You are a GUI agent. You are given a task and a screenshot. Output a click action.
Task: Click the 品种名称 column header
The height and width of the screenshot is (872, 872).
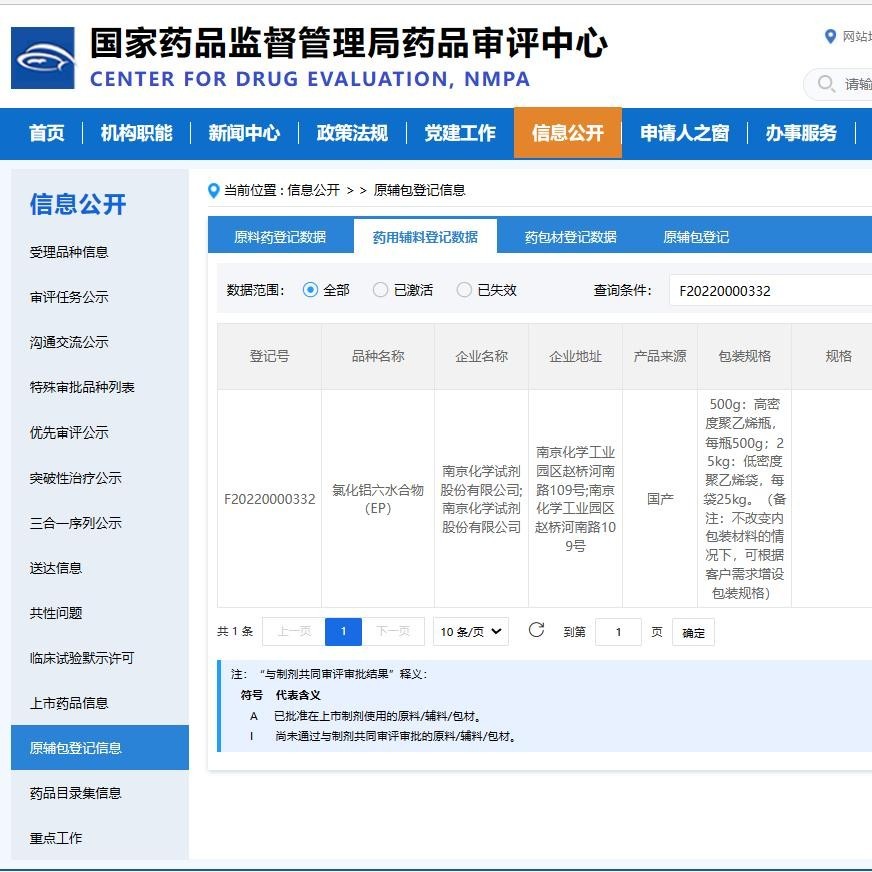pos(378,356)
